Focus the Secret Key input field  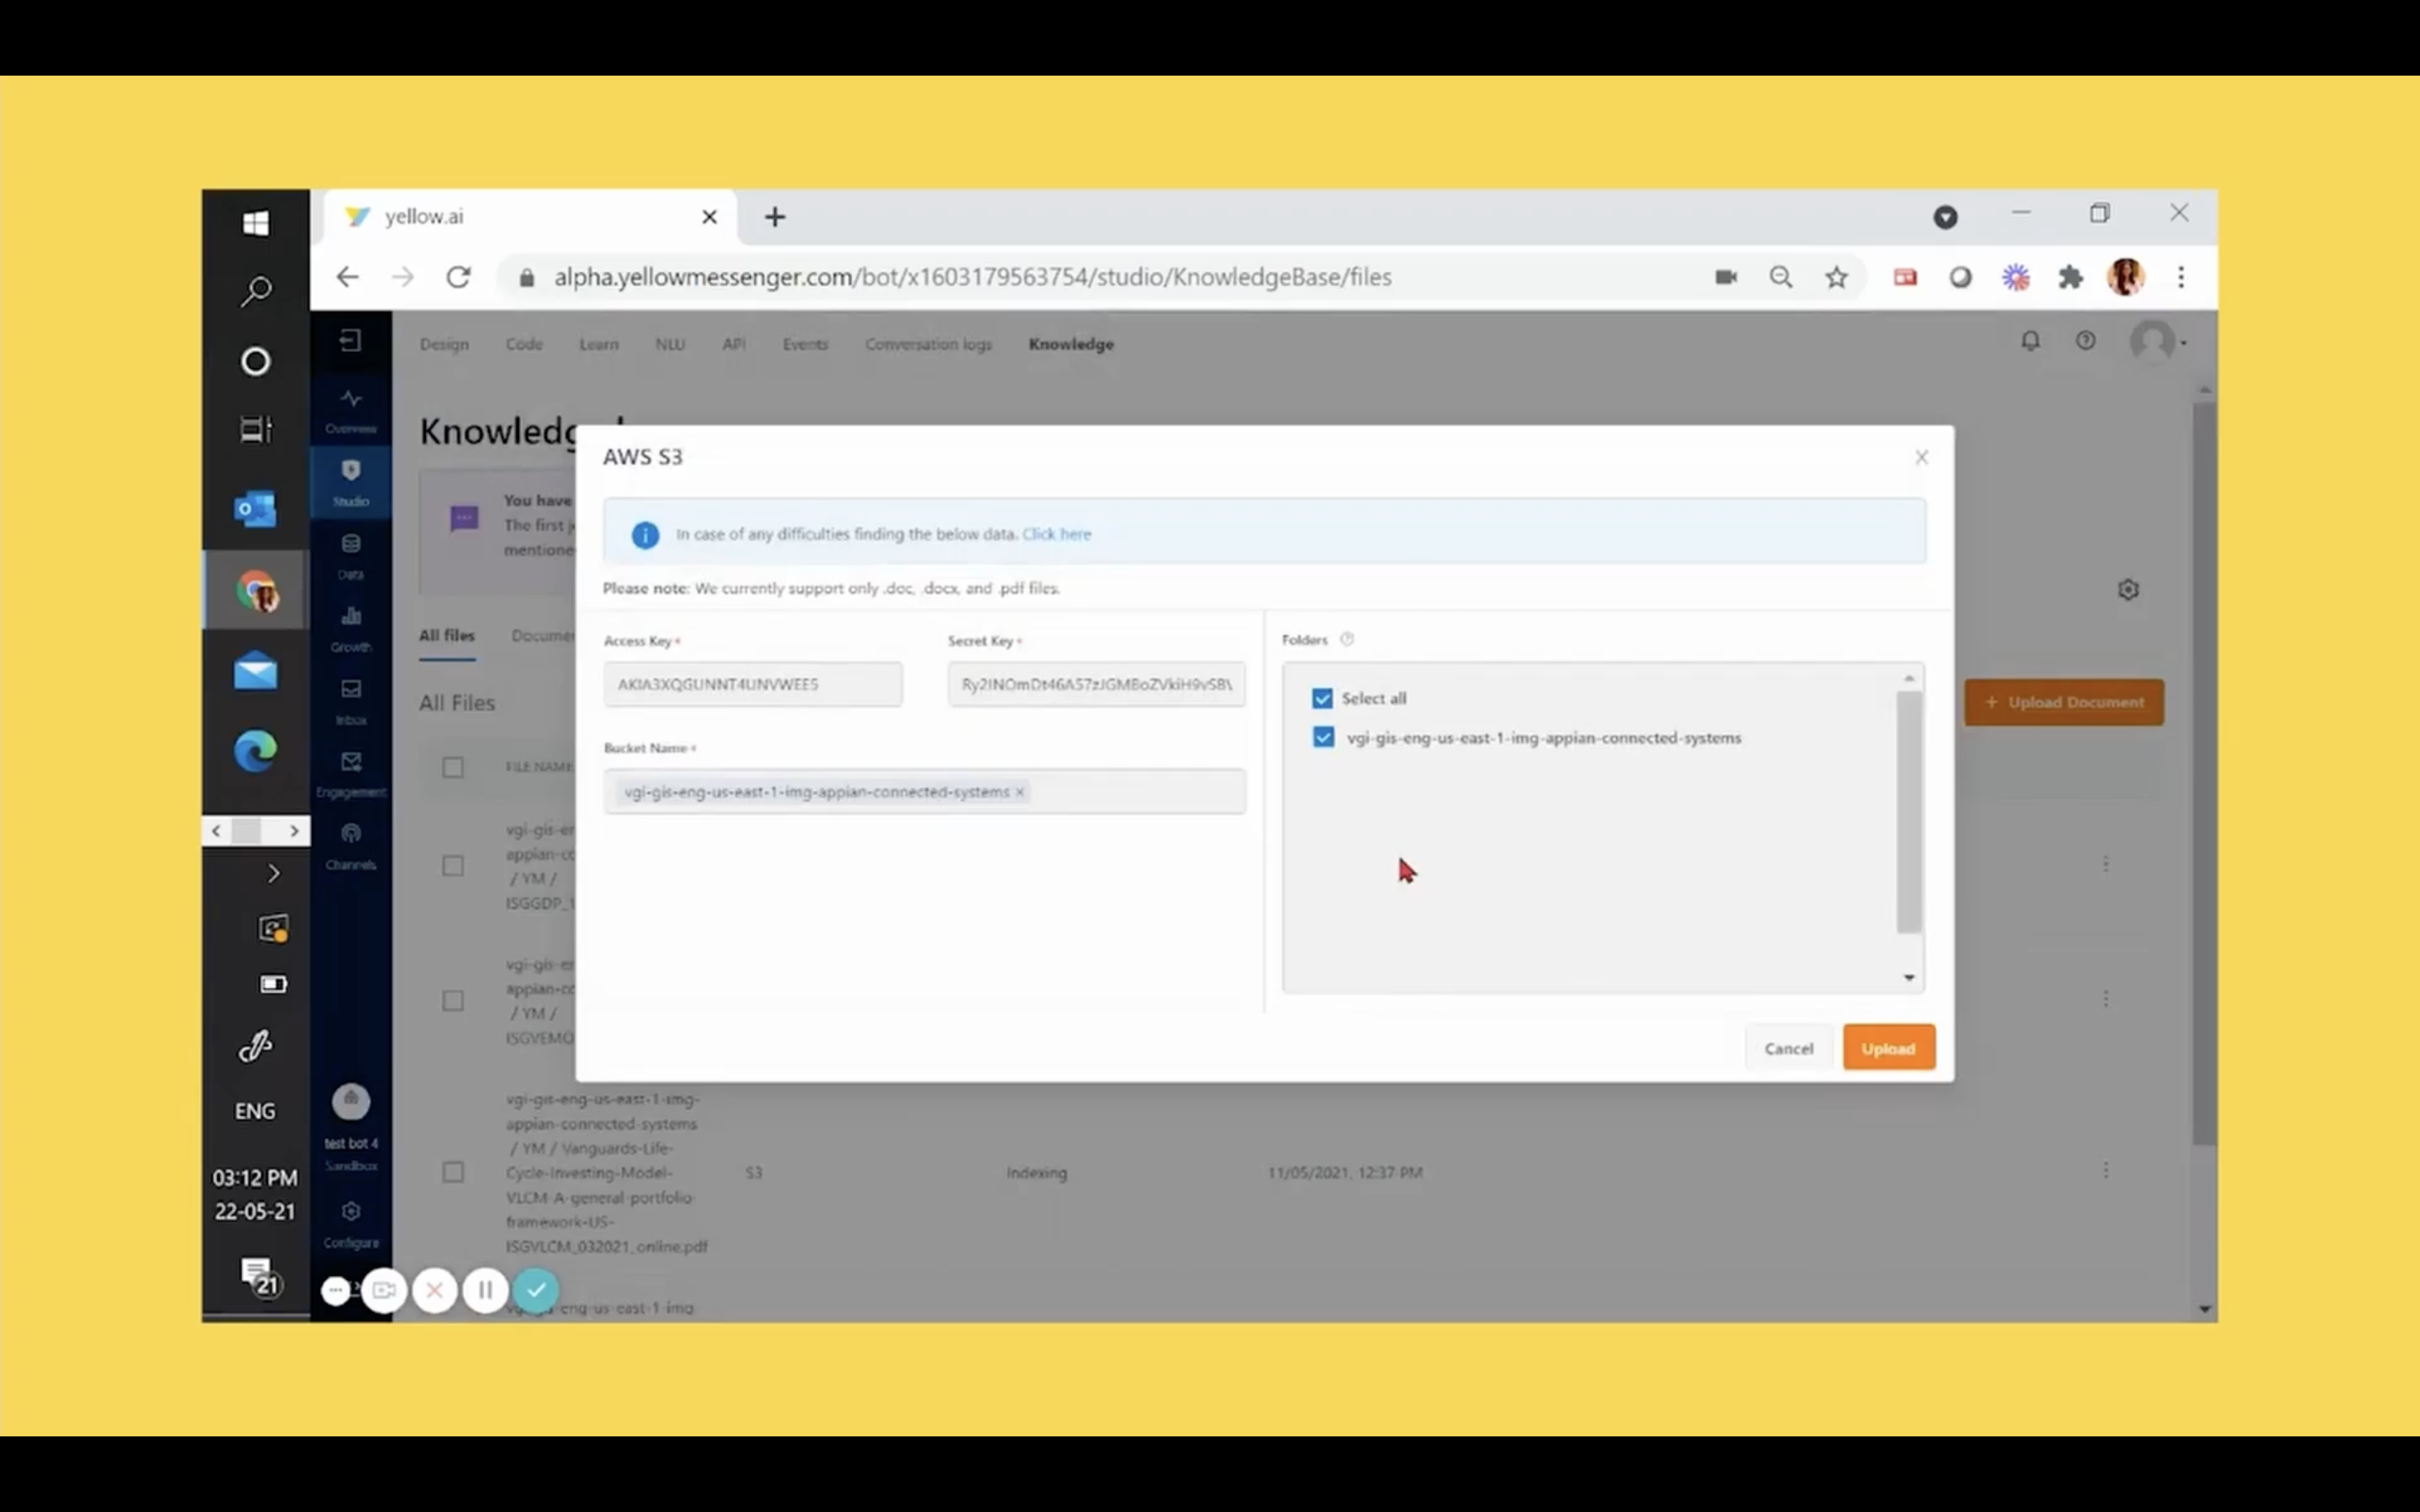[x=1096, y=684]
